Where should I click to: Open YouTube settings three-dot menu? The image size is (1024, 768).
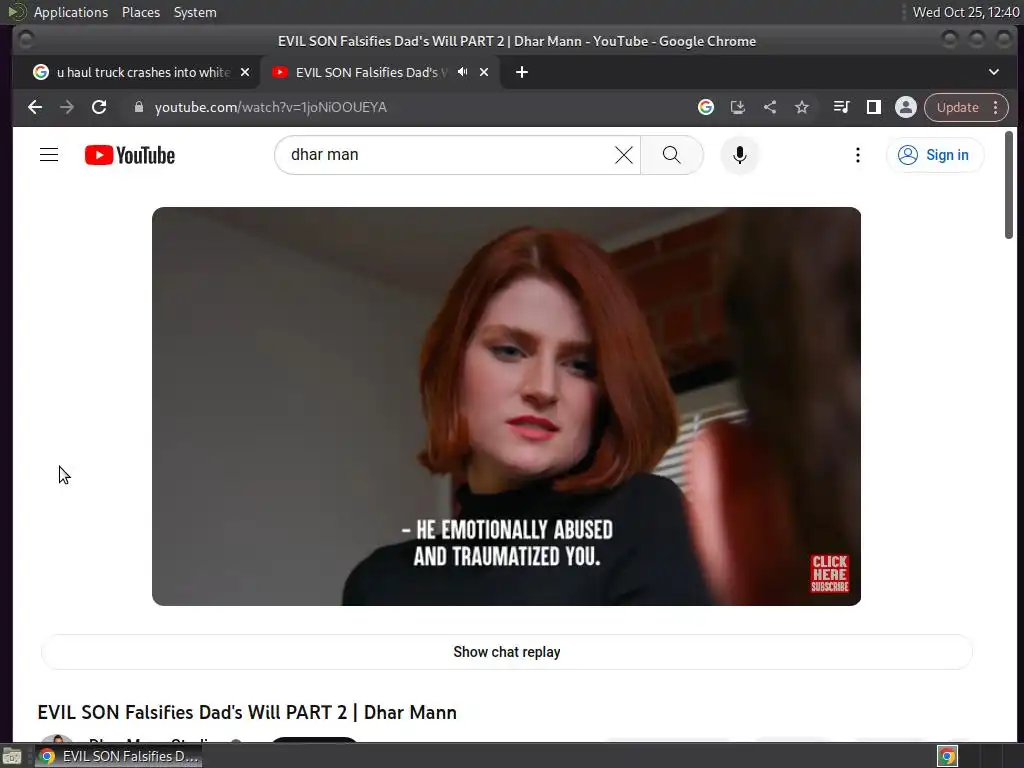pyautogui.click(x=857, y=155)
